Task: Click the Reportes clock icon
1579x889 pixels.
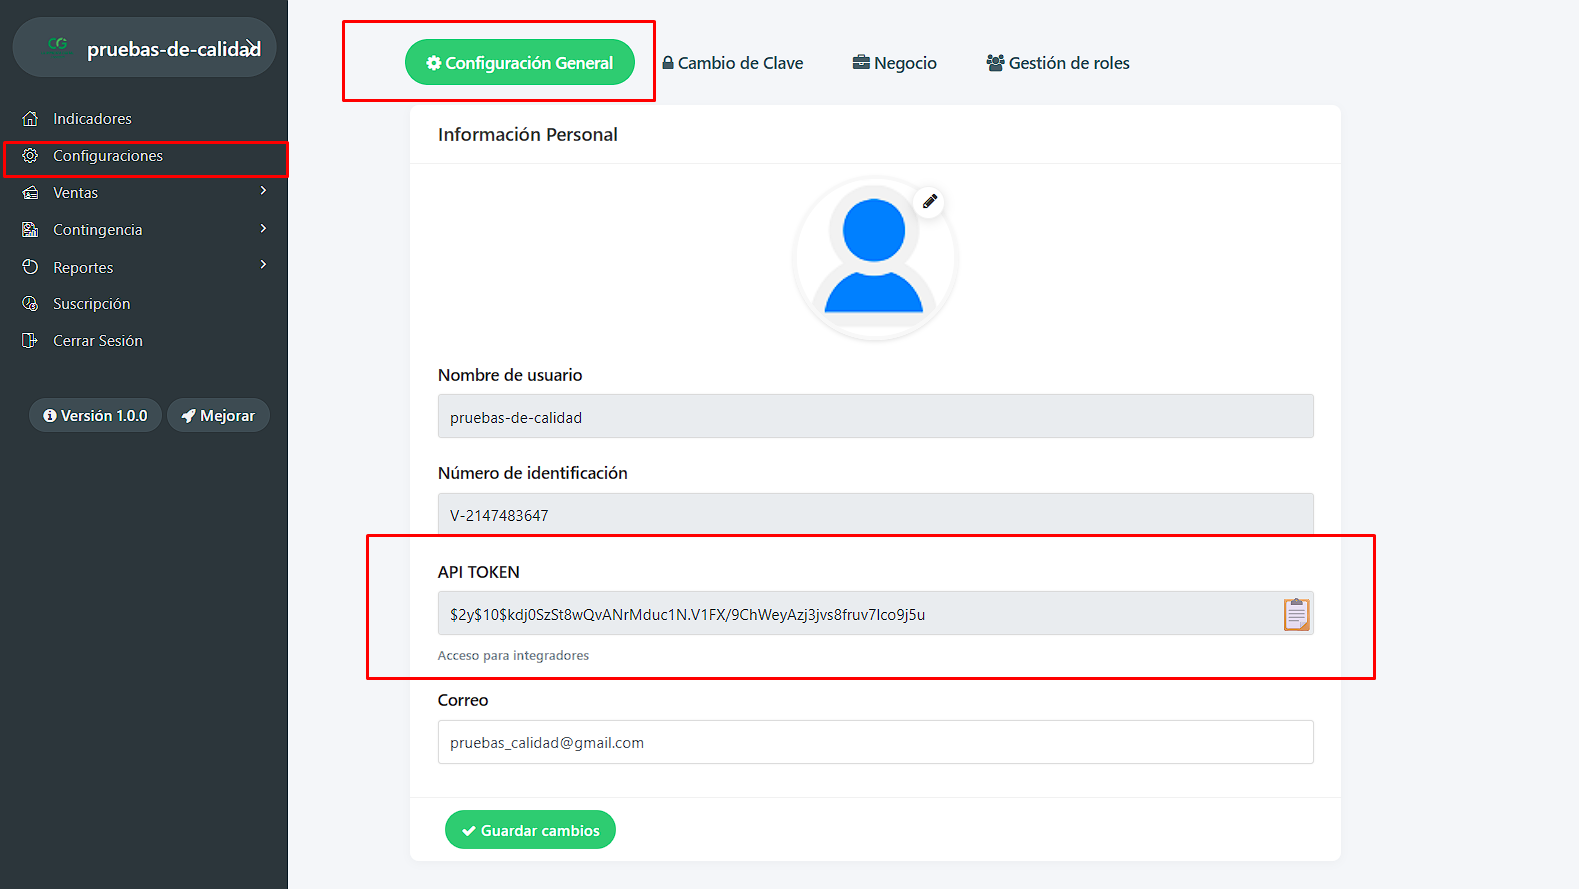Action: (30, 267)
